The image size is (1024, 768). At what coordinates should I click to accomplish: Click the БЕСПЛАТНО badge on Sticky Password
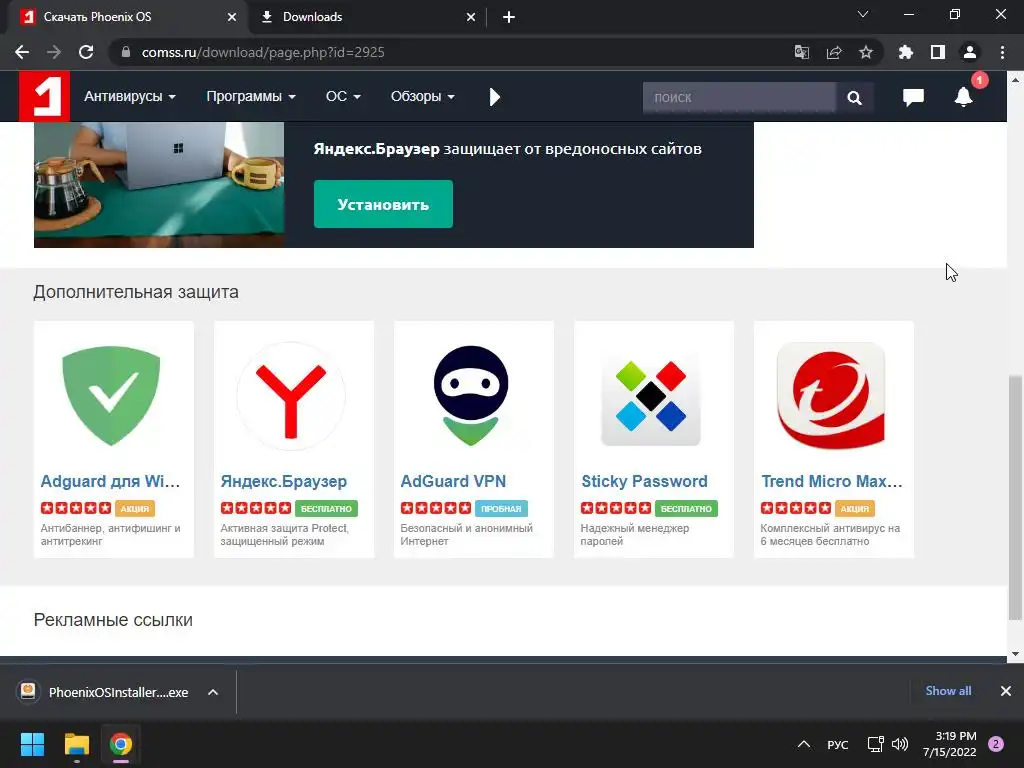pos(686,509)
